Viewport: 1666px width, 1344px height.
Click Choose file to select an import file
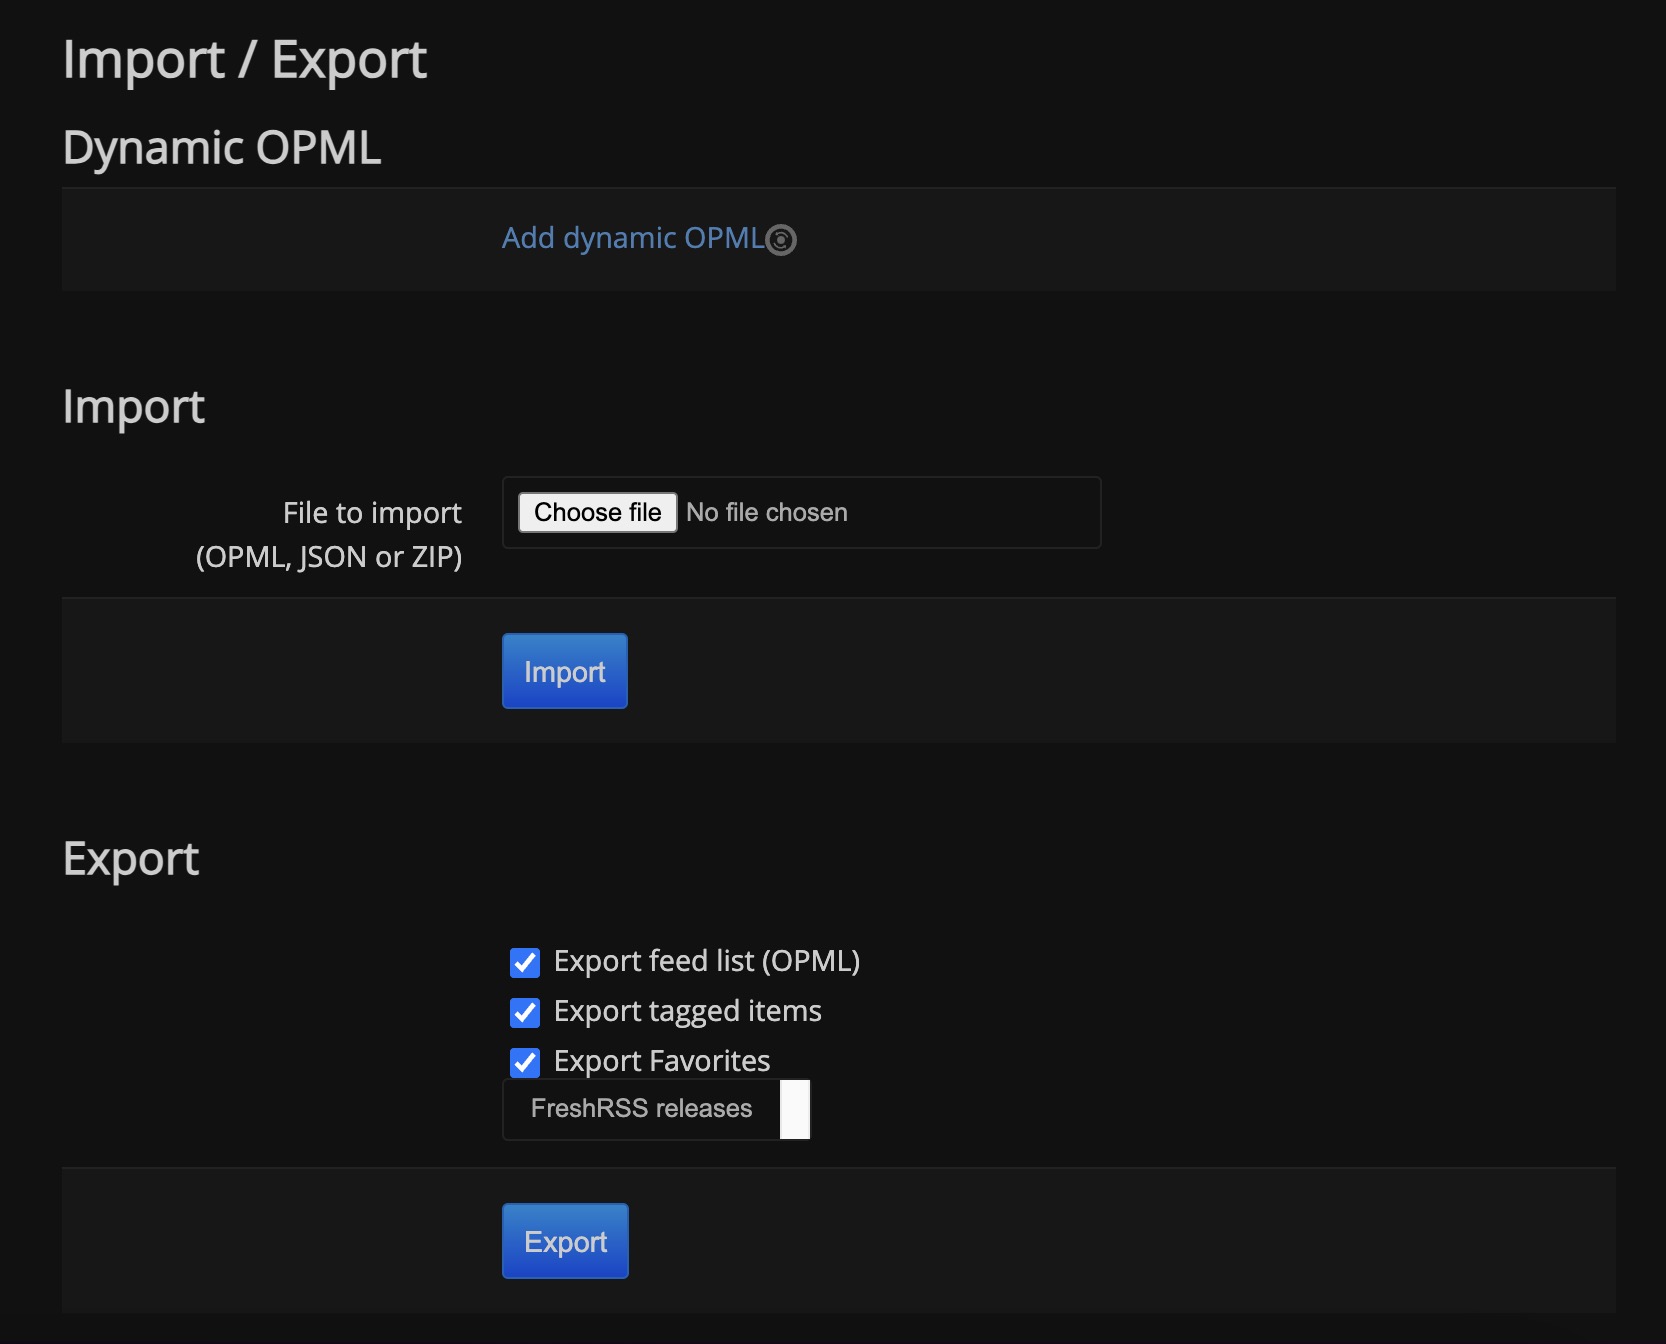pyautogui.click(x=596, y=512)
